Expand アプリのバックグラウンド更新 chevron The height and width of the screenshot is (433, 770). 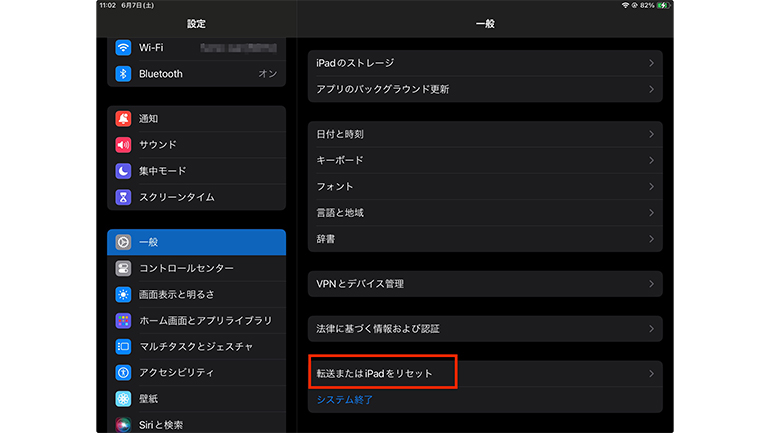(x=651, y=89)
